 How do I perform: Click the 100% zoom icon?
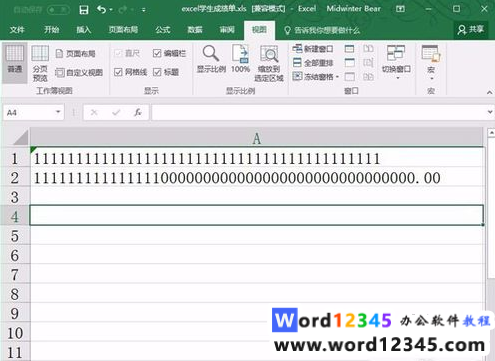pos(240,59)
